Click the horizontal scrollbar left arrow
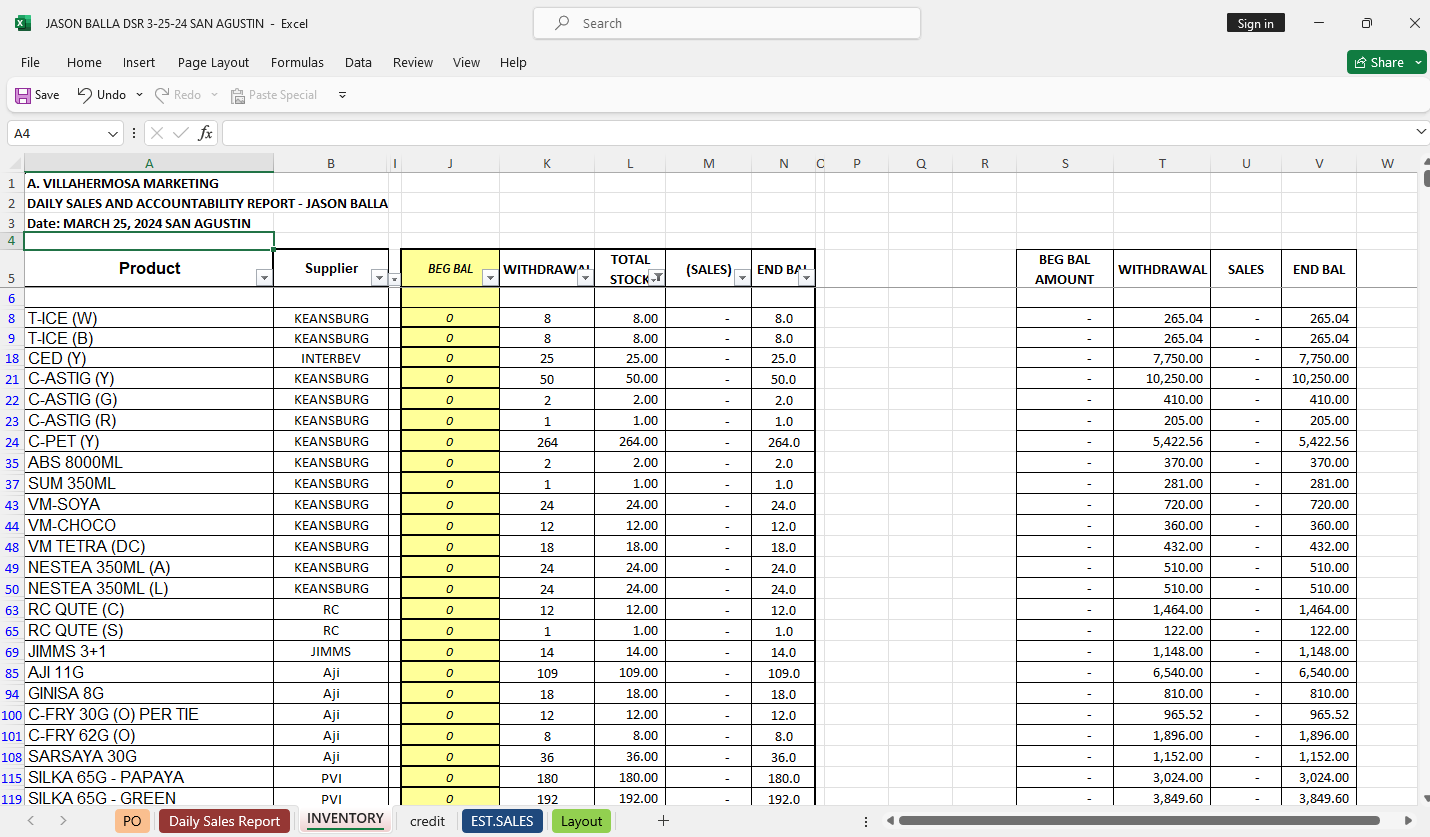 coord(890,821)
